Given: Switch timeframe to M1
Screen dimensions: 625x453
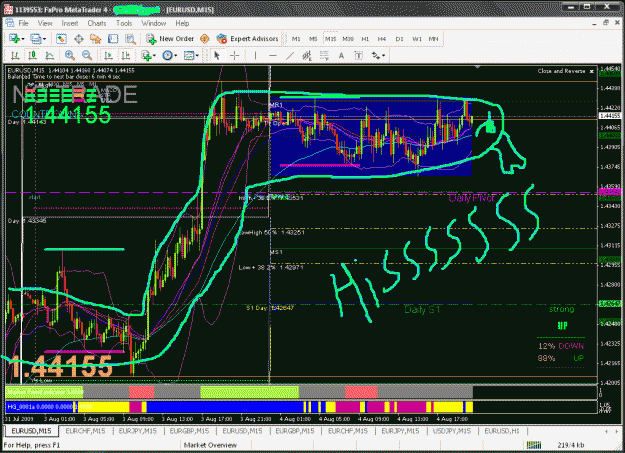Looking at the screenshot, I should click(296, 39).
